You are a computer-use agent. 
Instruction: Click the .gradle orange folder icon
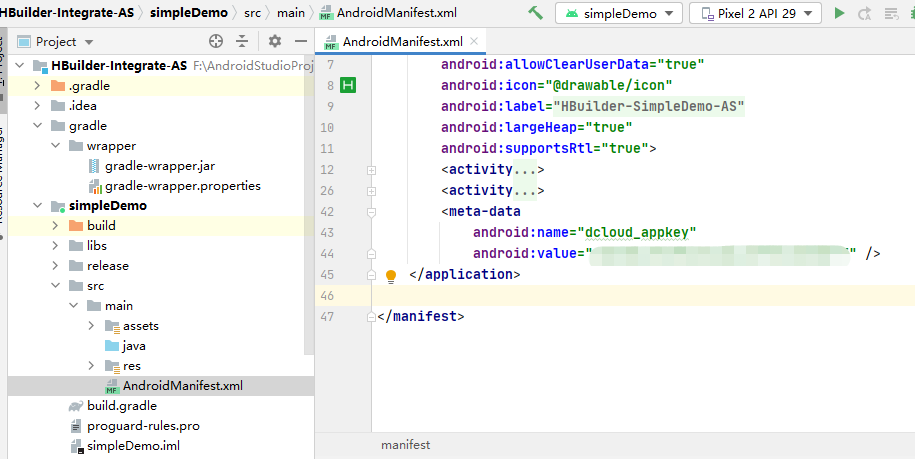58,86
